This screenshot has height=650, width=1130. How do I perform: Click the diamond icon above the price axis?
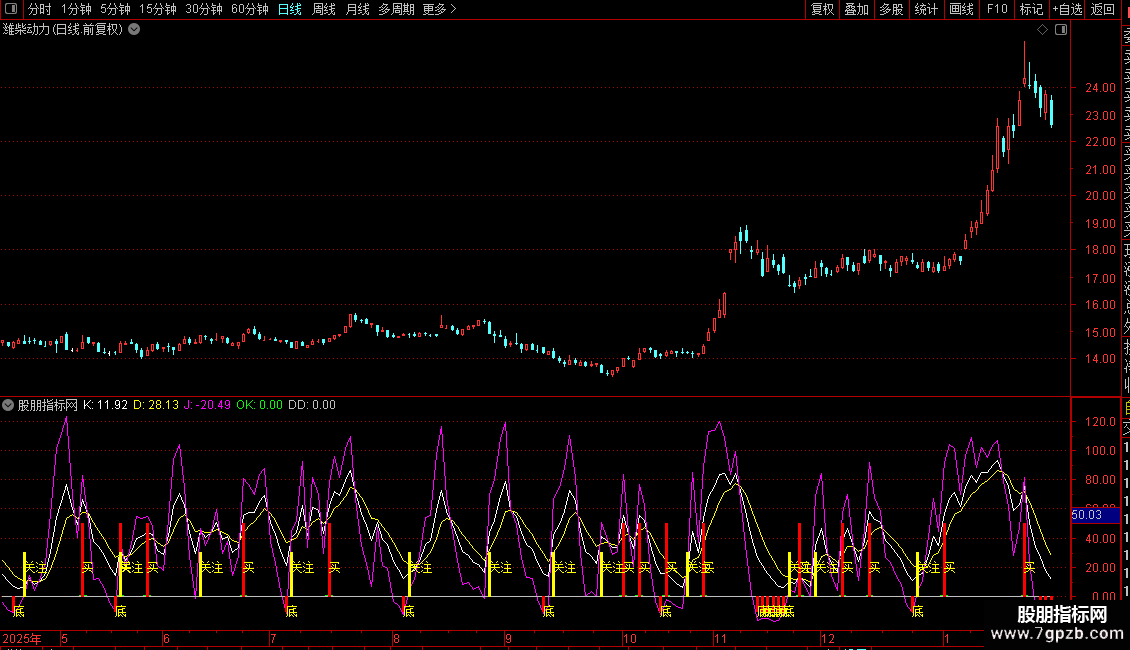1042,30
